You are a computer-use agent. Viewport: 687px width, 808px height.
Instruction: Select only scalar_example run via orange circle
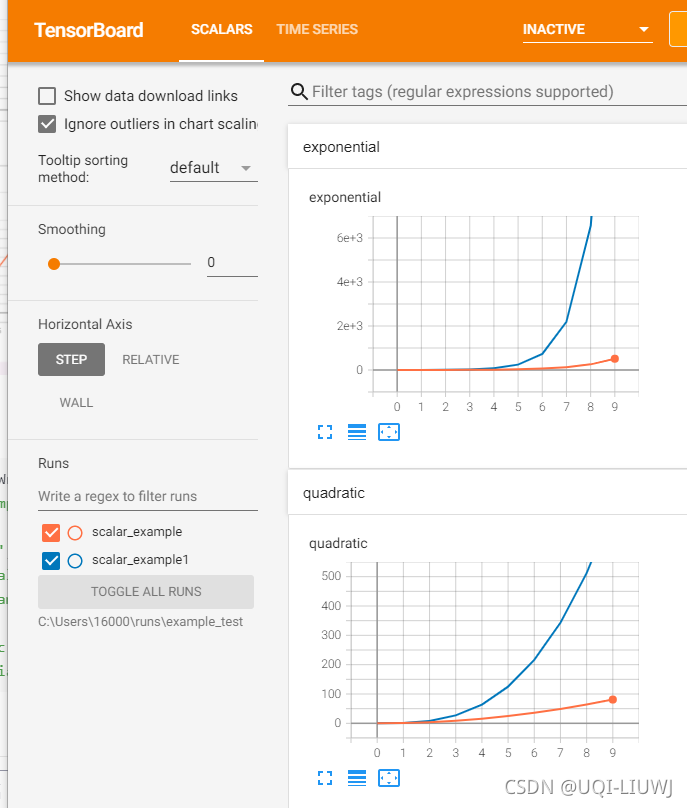[x=75, y=532]
